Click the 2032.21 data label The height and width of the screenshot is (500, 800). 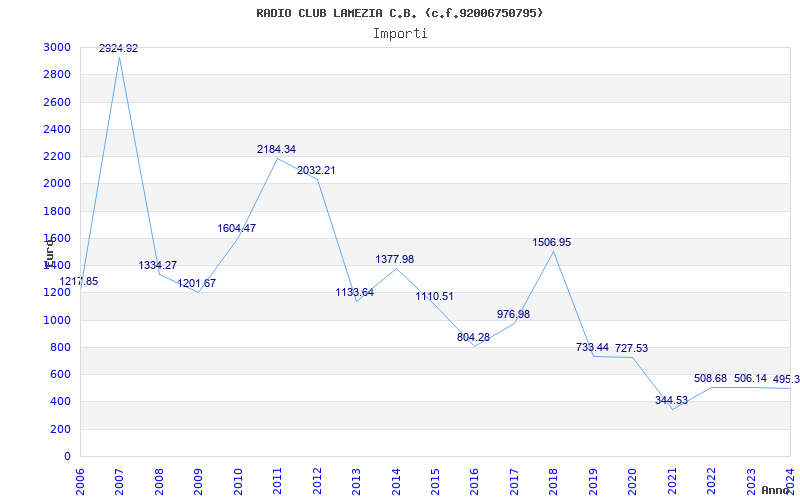pyautogui.click(x=316, y=170)
